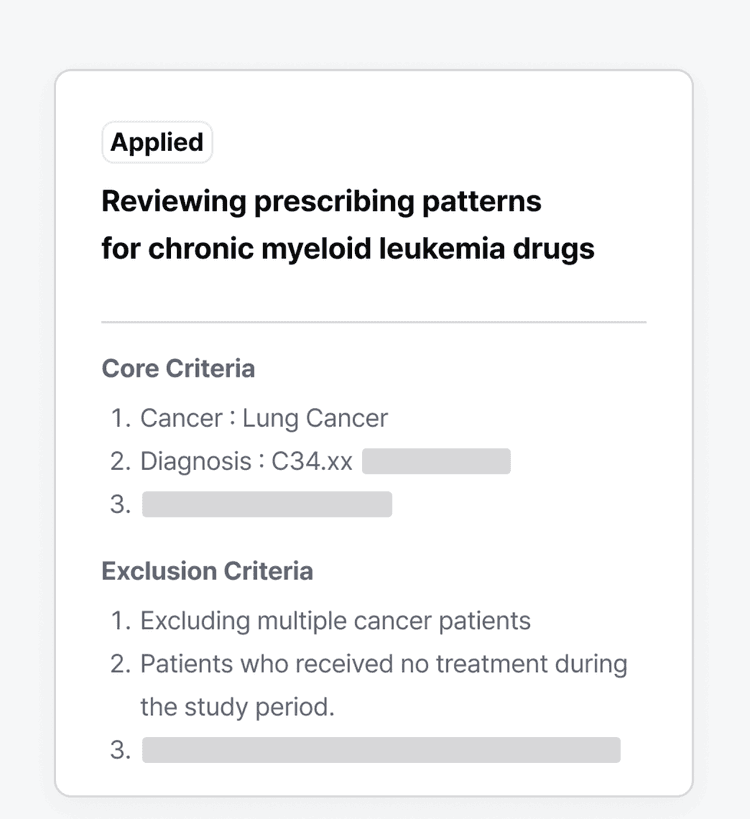Select Excluding multiple cancer patients item
The width and height of the screenshot is (750, 819).
(x=335, y=621)
